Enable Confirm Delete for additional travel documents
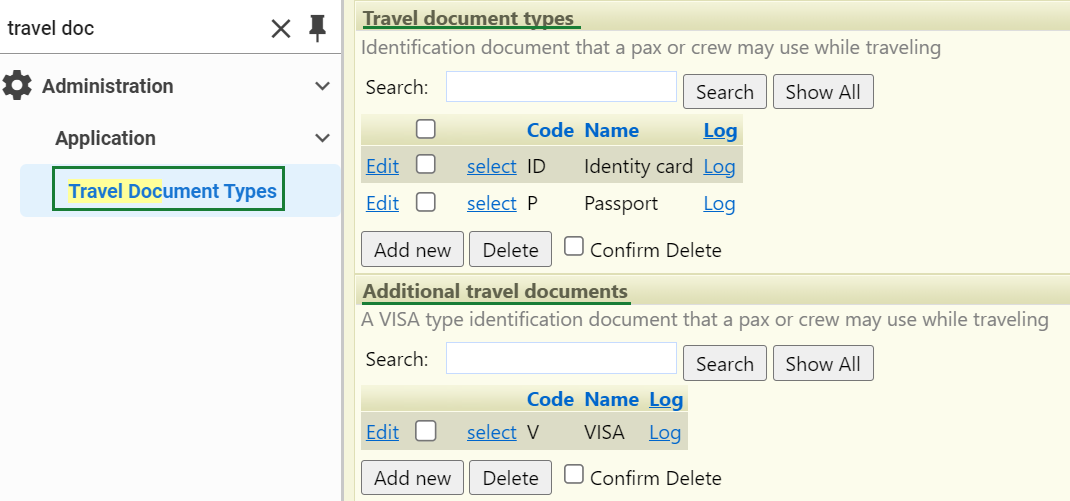This screenshot has height=501, width=1070. point(574,474)
